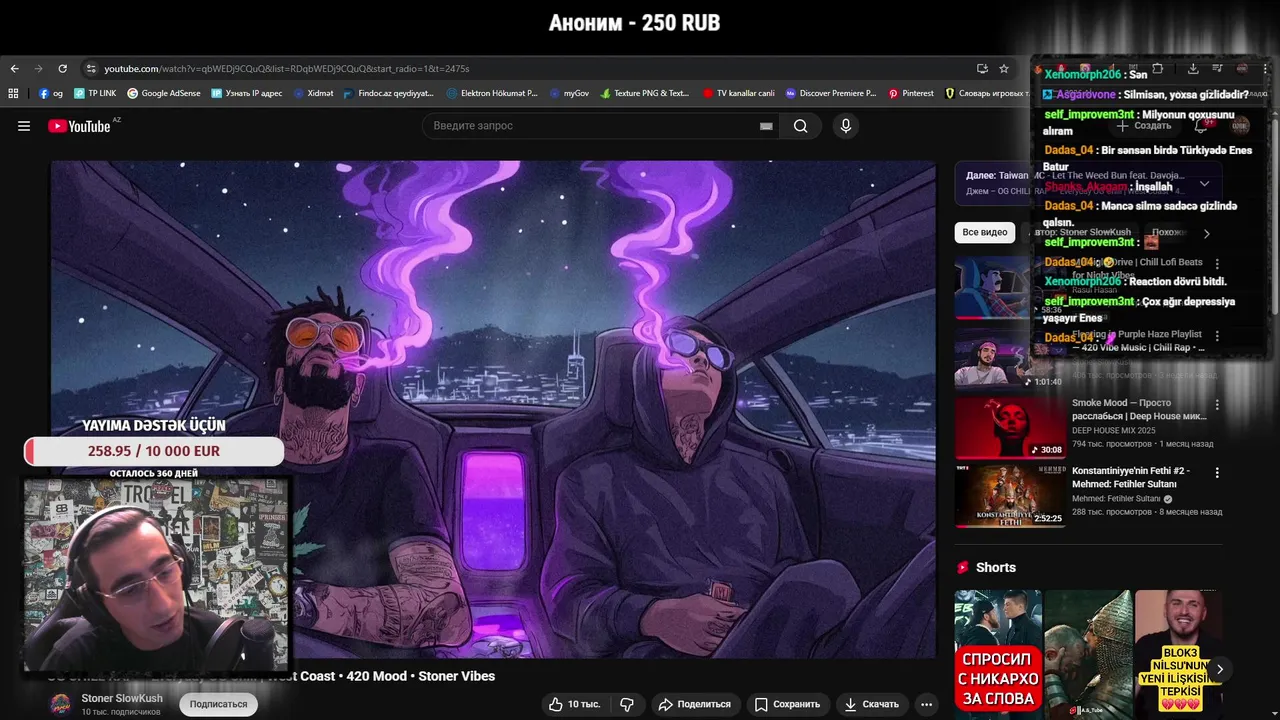Expand the 'Далее: Taiwan MC' playlist panel

click(1204, 184)
